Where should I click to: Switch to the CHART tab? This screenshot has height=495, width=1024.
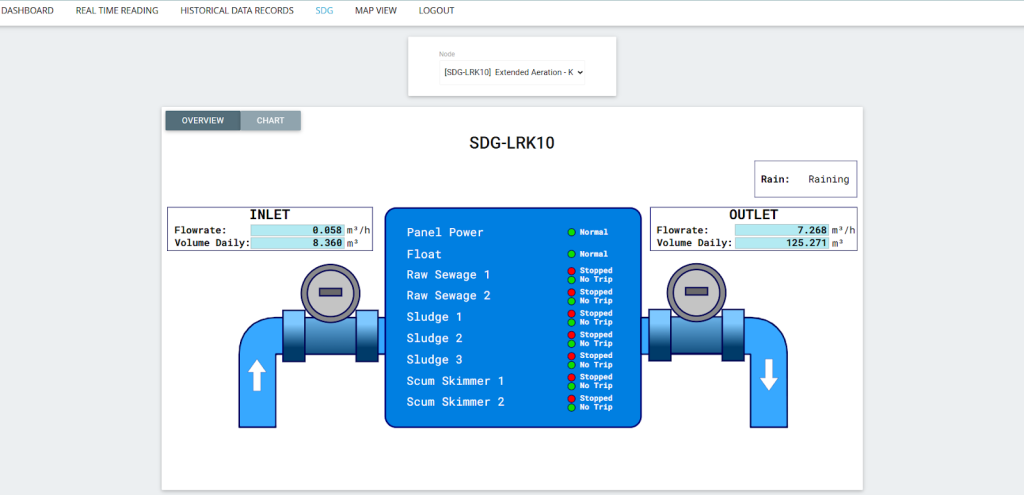point(270,120)
